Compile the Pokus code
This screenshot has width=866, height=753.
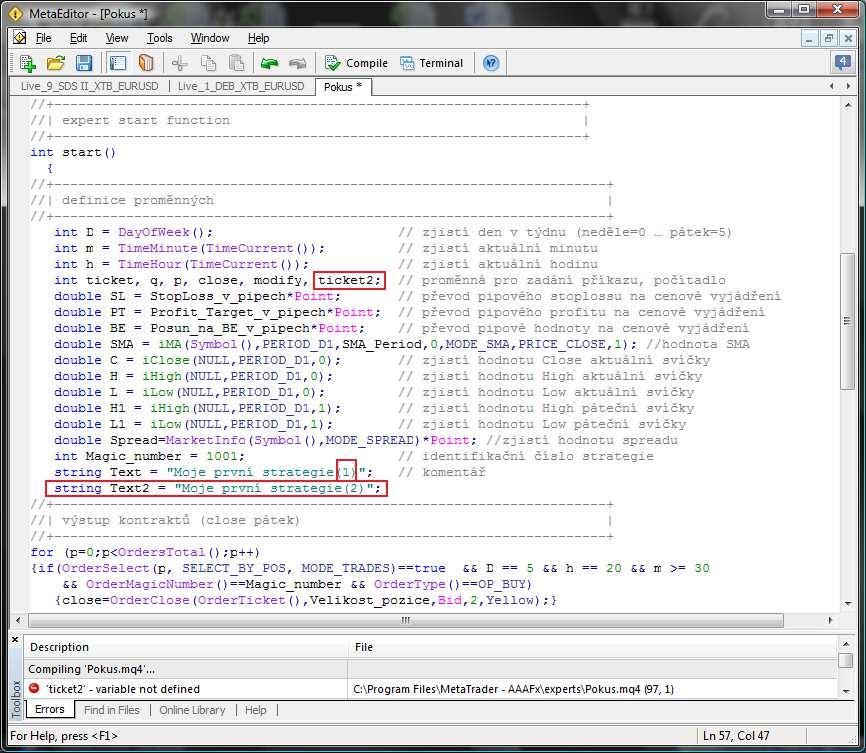click(356, 63)
